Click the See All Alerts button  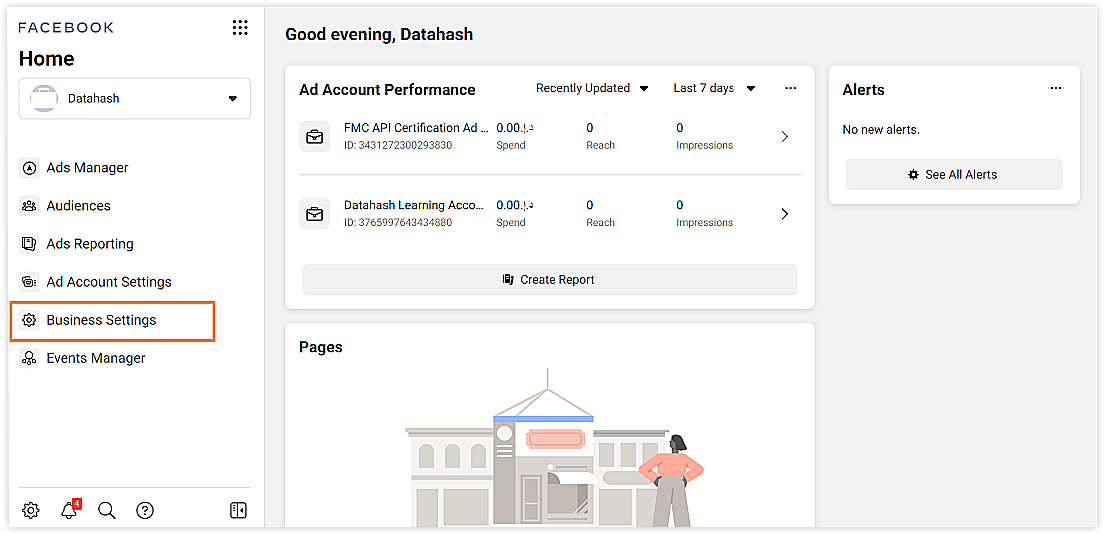[954, 175]
